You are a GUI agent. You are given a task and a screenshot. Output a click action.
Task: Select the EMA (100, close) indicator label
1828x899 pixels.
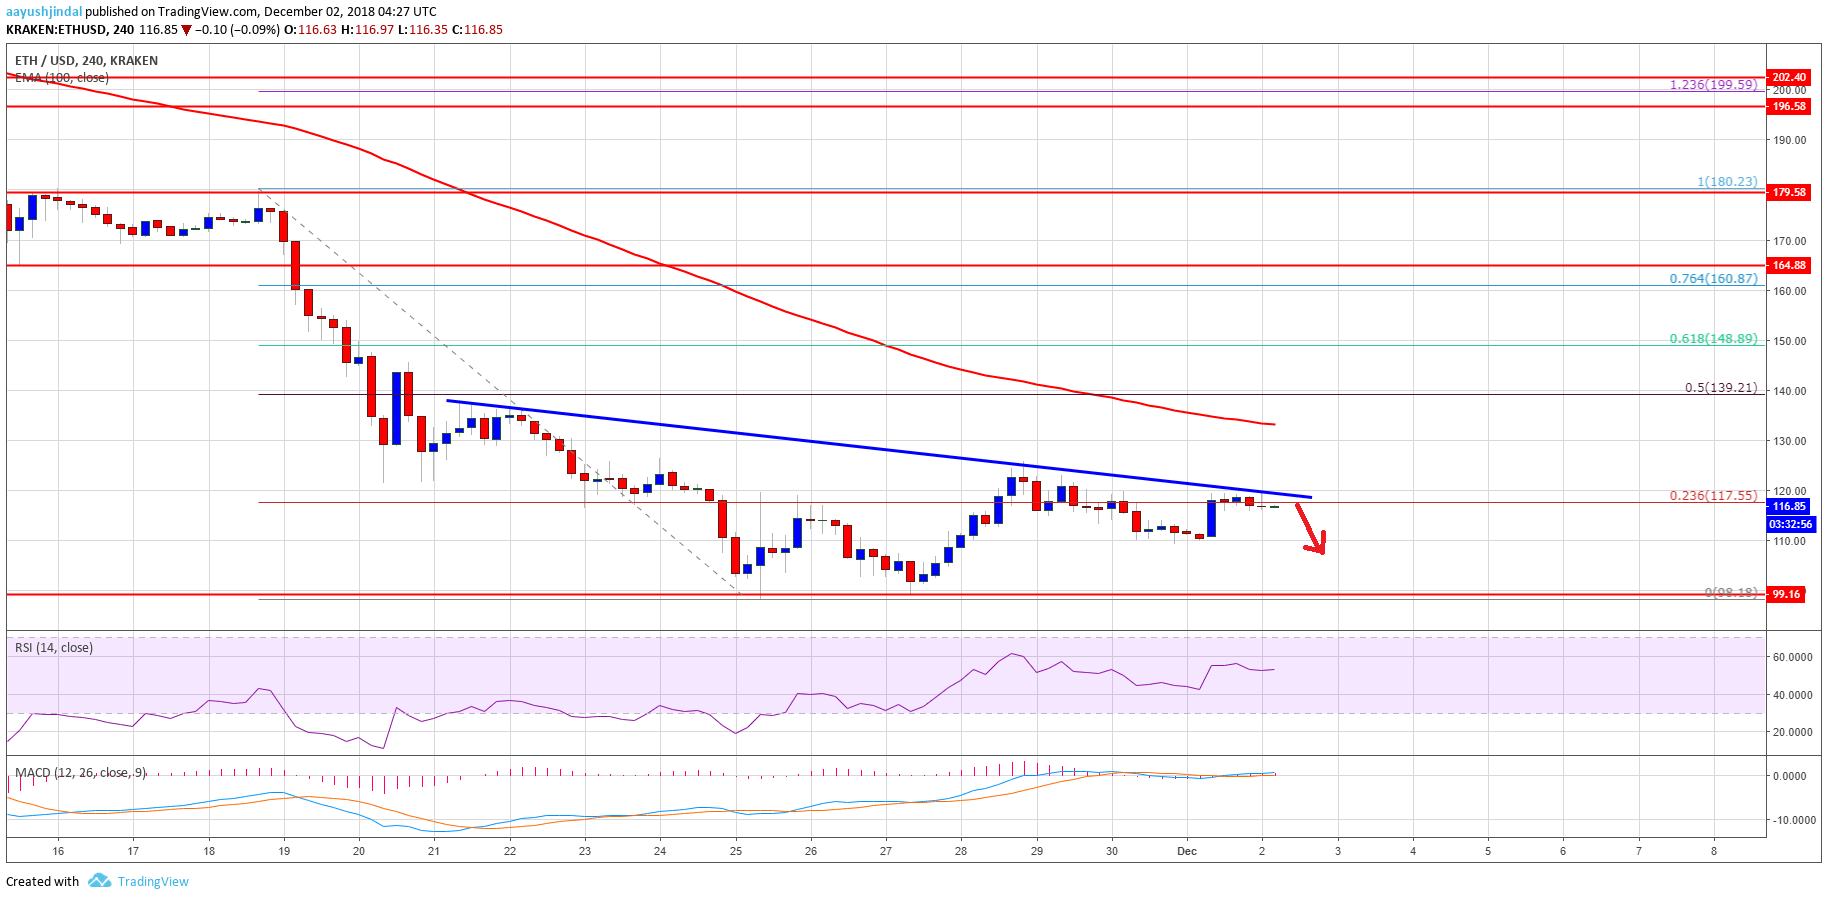point(62,78)
